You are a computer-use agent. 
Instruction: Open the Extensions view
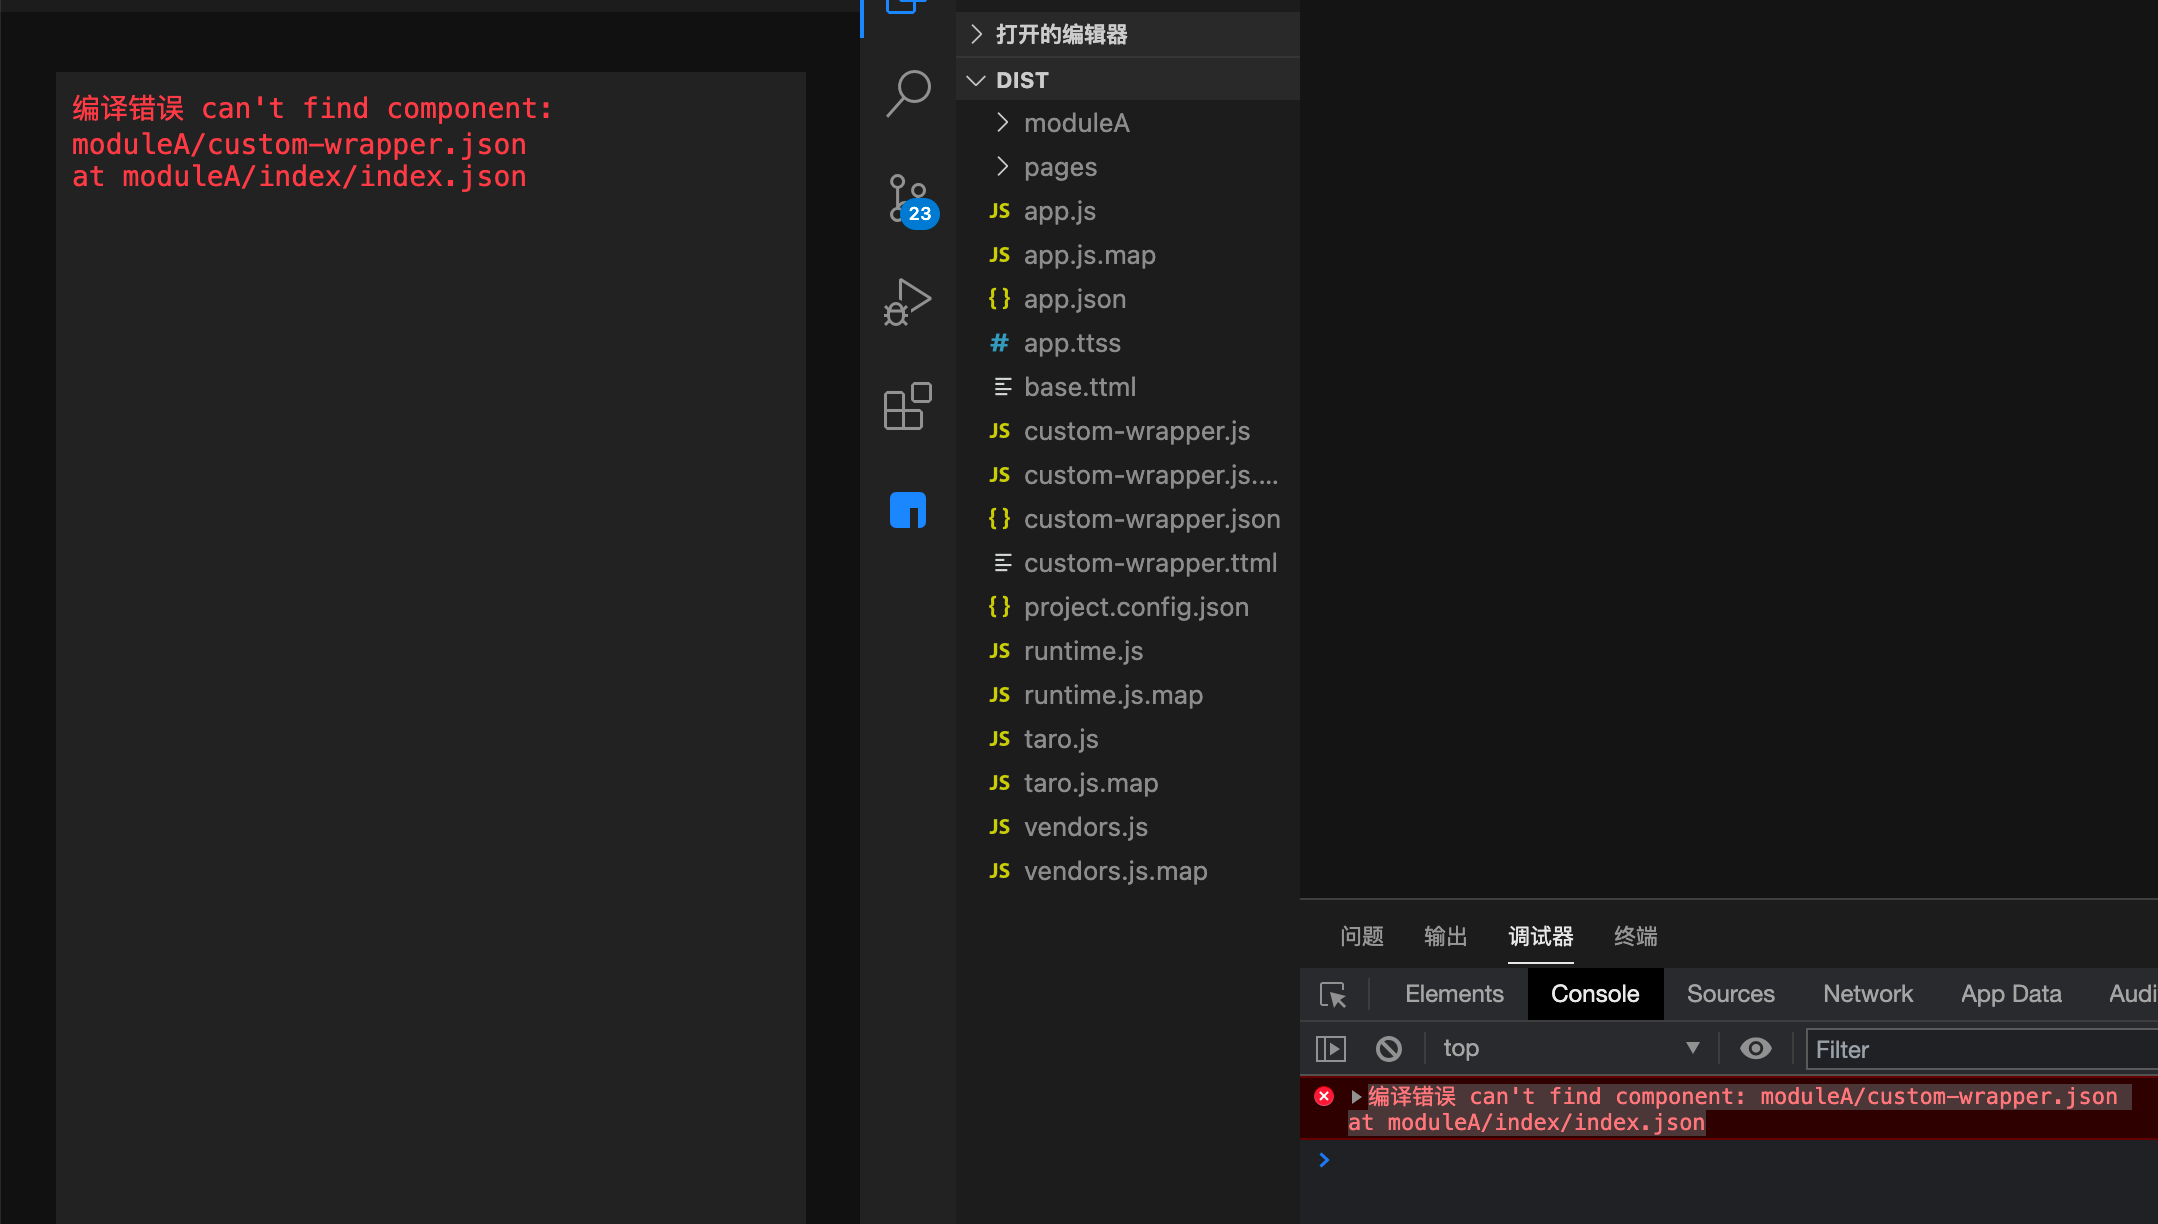[x=906, y=406]
